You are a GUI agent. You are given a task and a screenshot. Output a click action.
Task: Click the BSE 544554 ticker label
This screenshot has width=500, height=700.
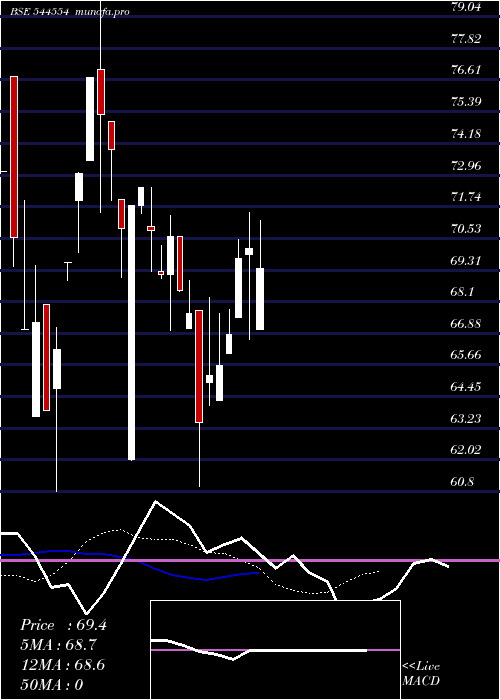click(40, 12)
